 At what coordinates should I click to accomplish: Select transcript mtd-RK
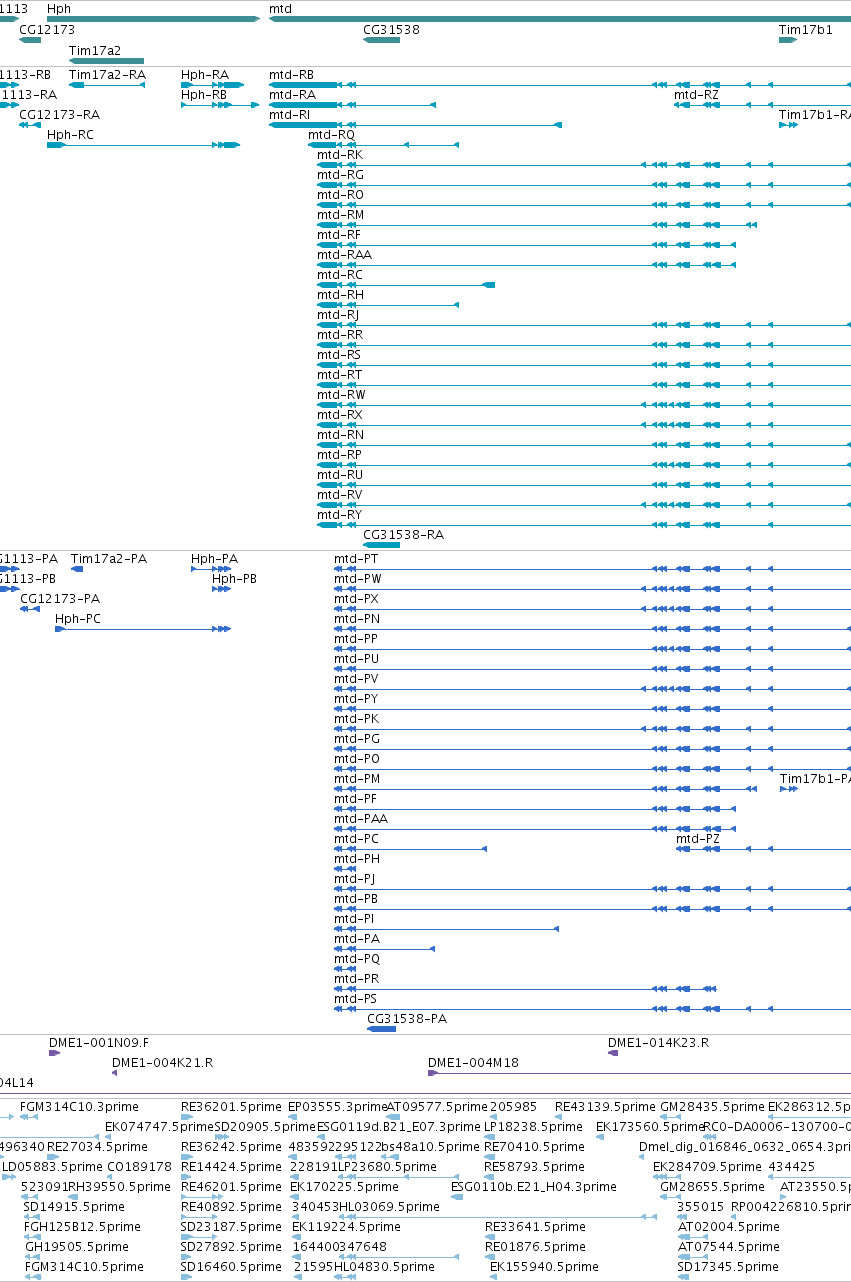pyautogui.click(x=340, y=155)
